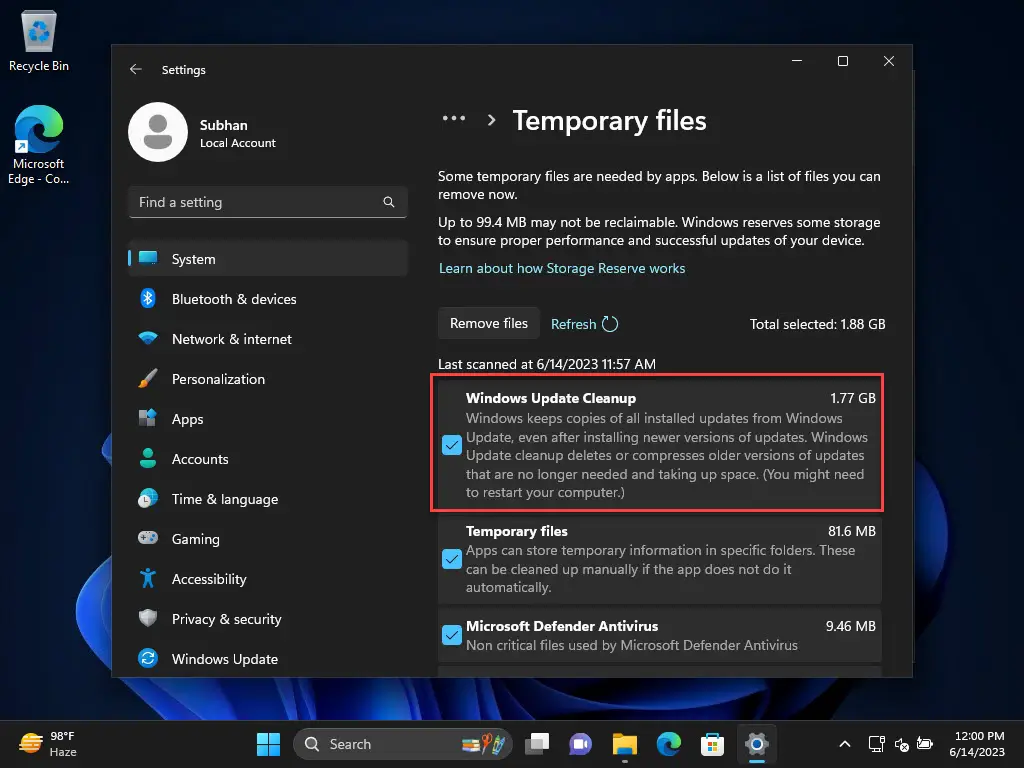Click the Remove files button

click(488, 323)
